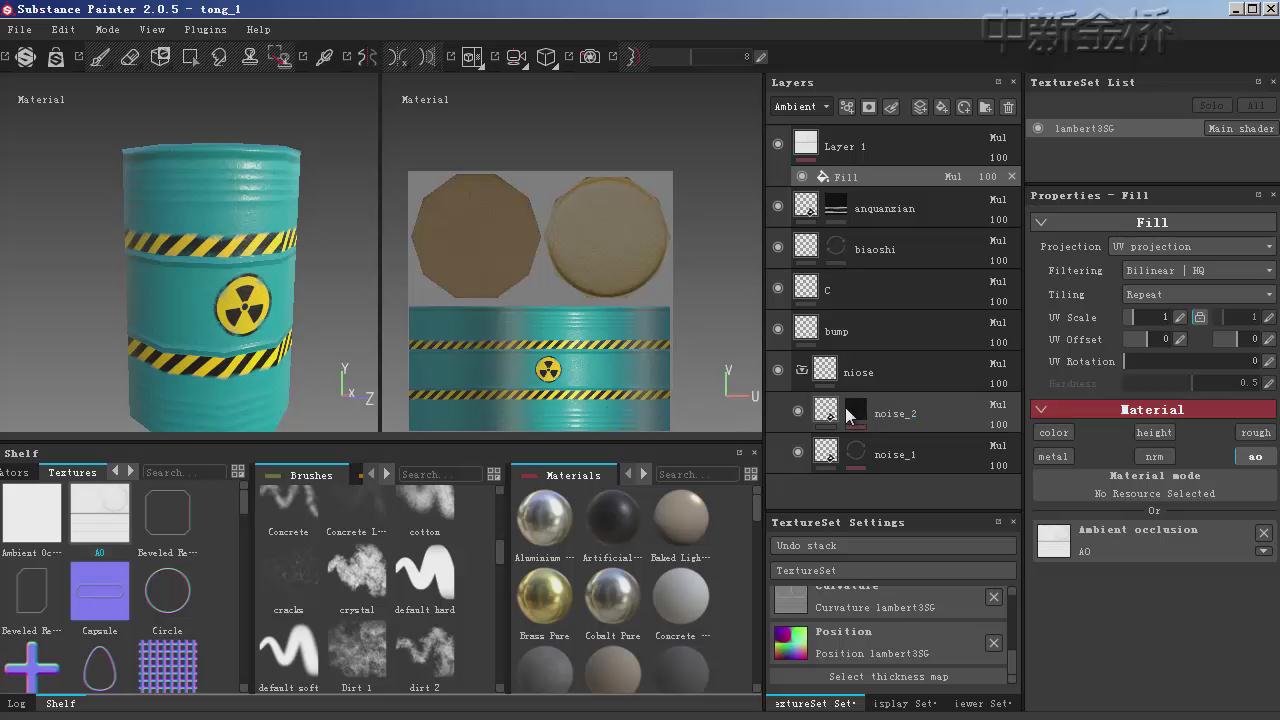Collapse the Material properties section
Image resolution: width=1280 pixels, height=720 pixels.
pyautogui.click(x=1041, y=409)
